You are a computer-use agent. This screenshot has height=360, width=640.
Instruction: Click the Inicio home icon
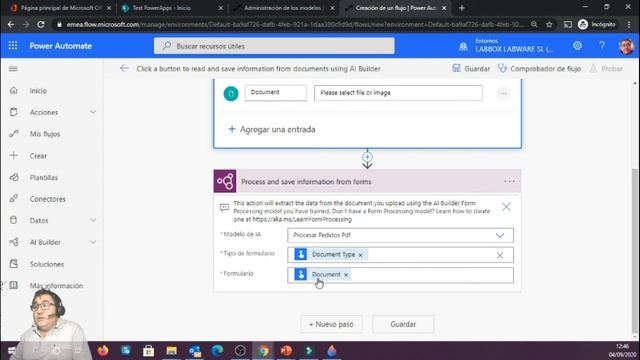pos(13,90)
